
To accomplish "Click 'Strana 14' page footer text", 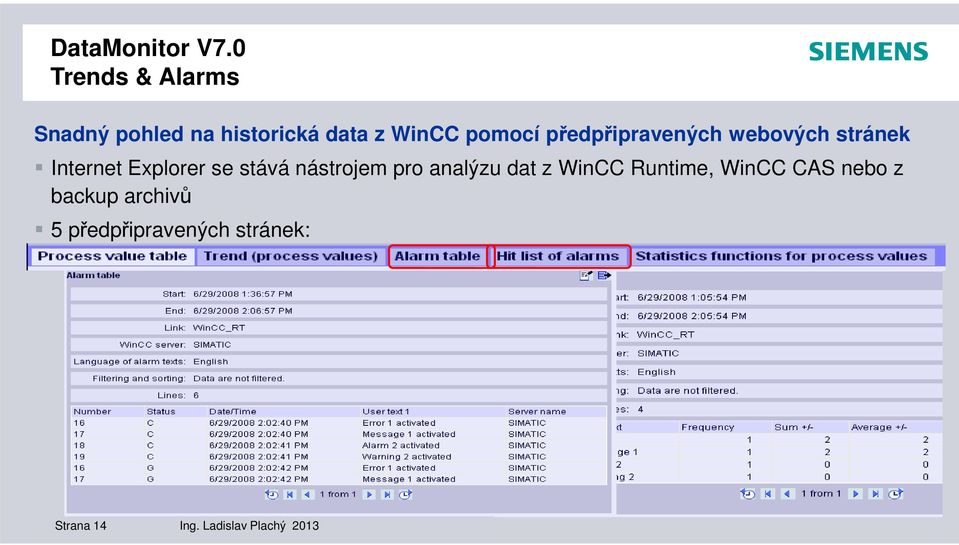I will click(81, 525).
